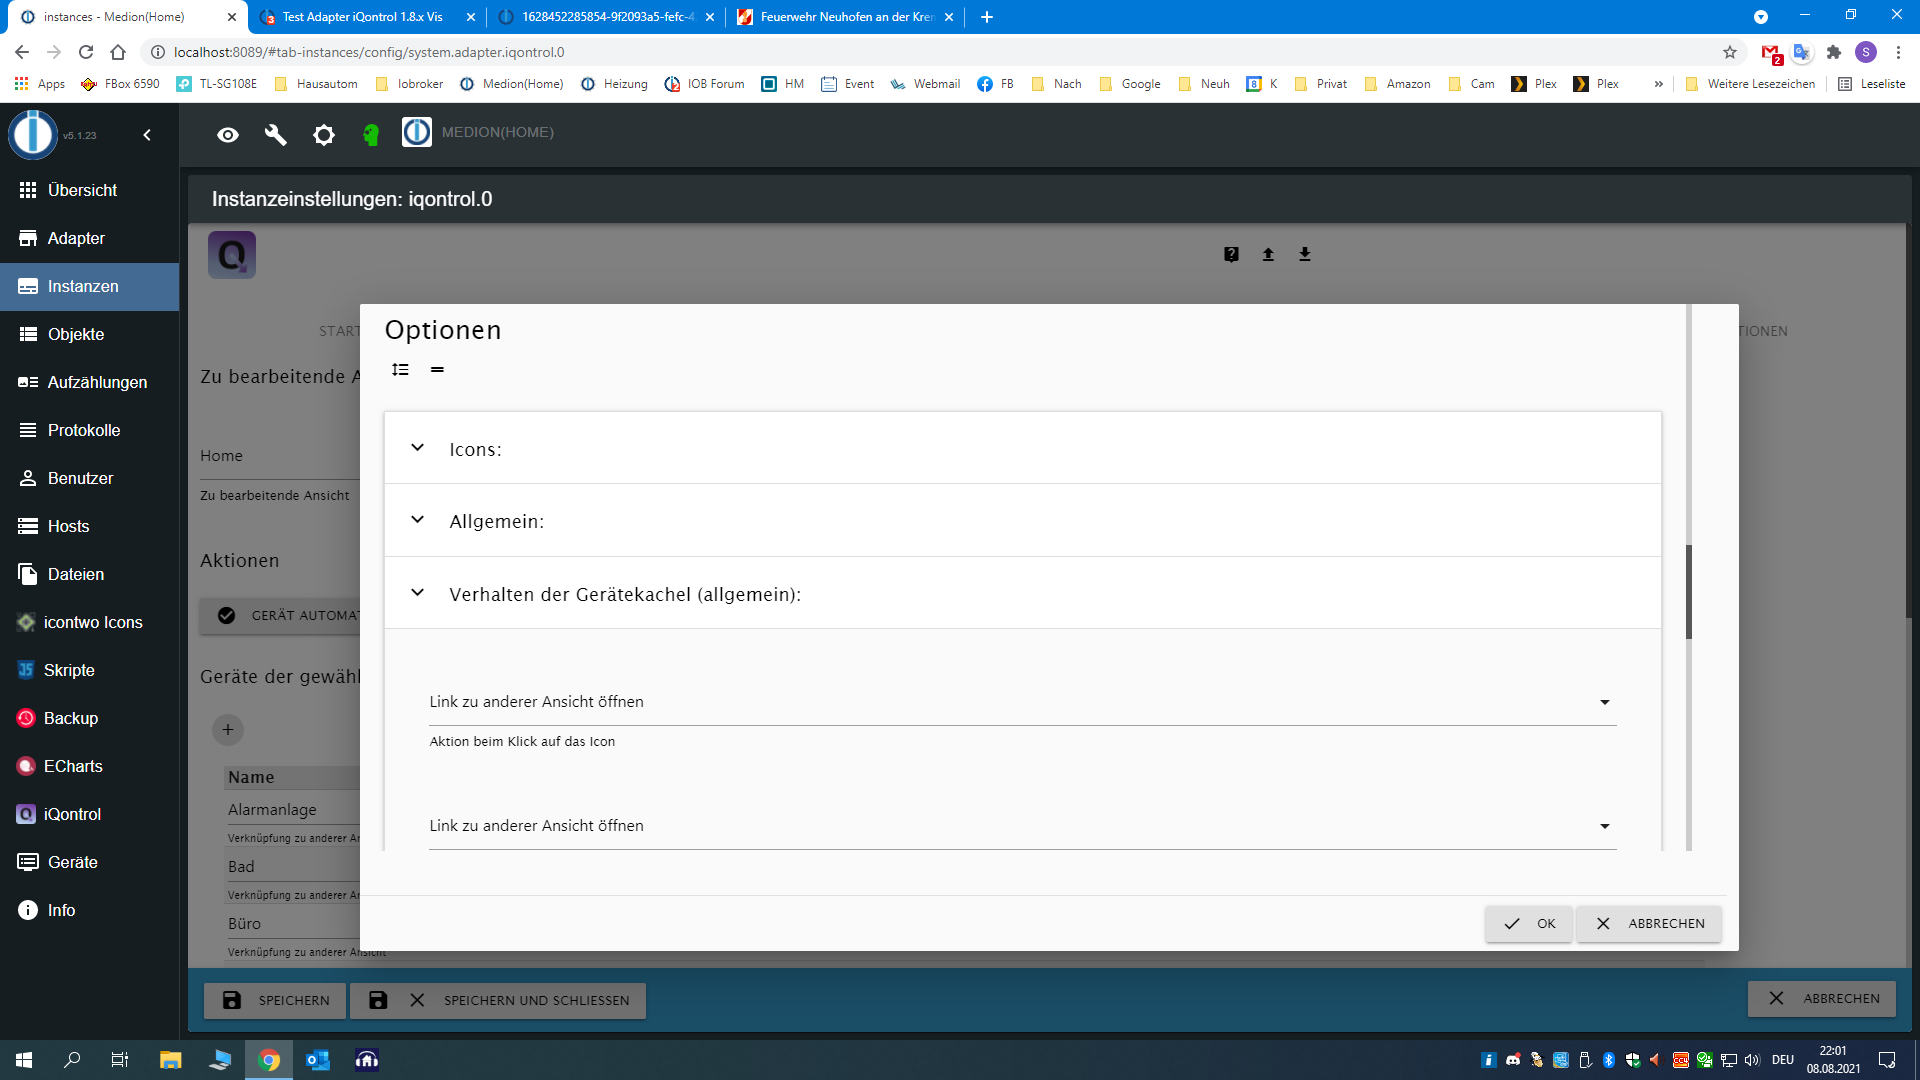This screenshot has height=1080, width=1920.
Task: Click the plus button to add device
Action: point(228,730)
